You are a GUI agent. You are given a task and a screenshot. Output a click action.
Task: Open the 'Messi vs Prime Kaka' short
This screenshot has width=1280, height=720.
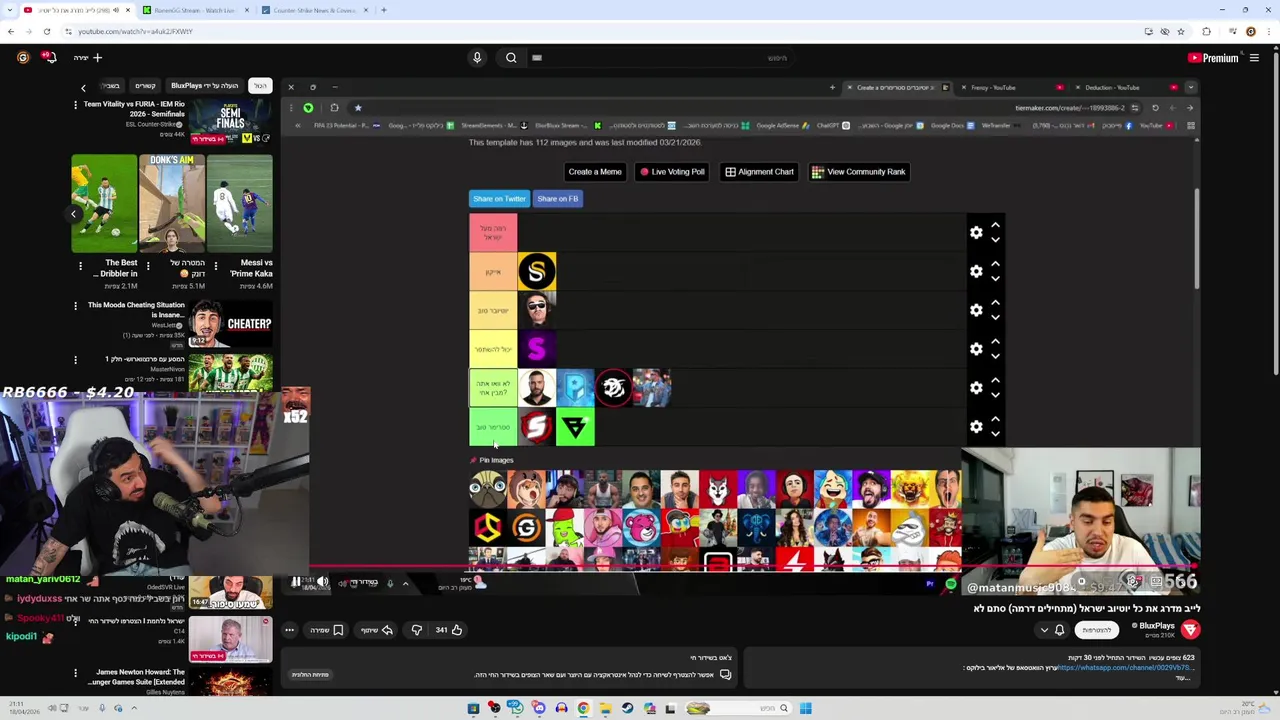(239, 203)
